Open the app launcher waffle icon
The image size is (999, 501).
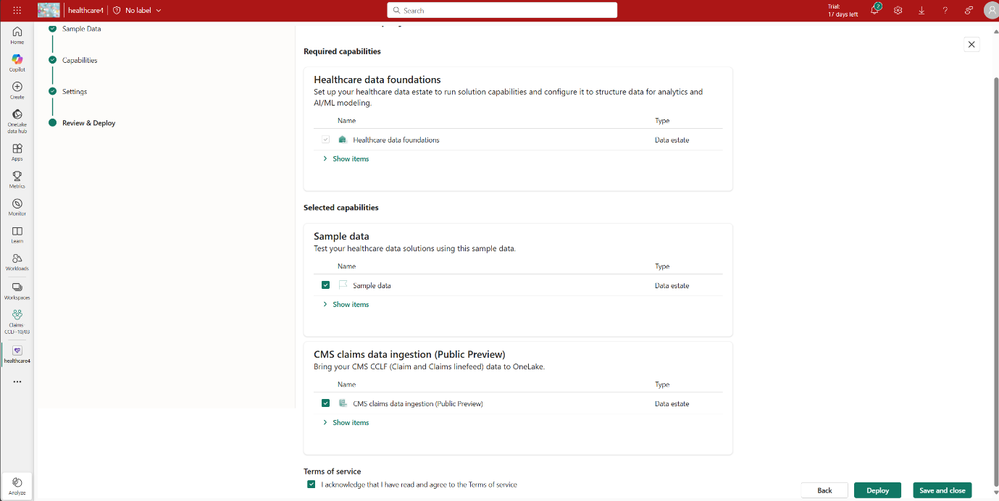[x=17, y=10]
